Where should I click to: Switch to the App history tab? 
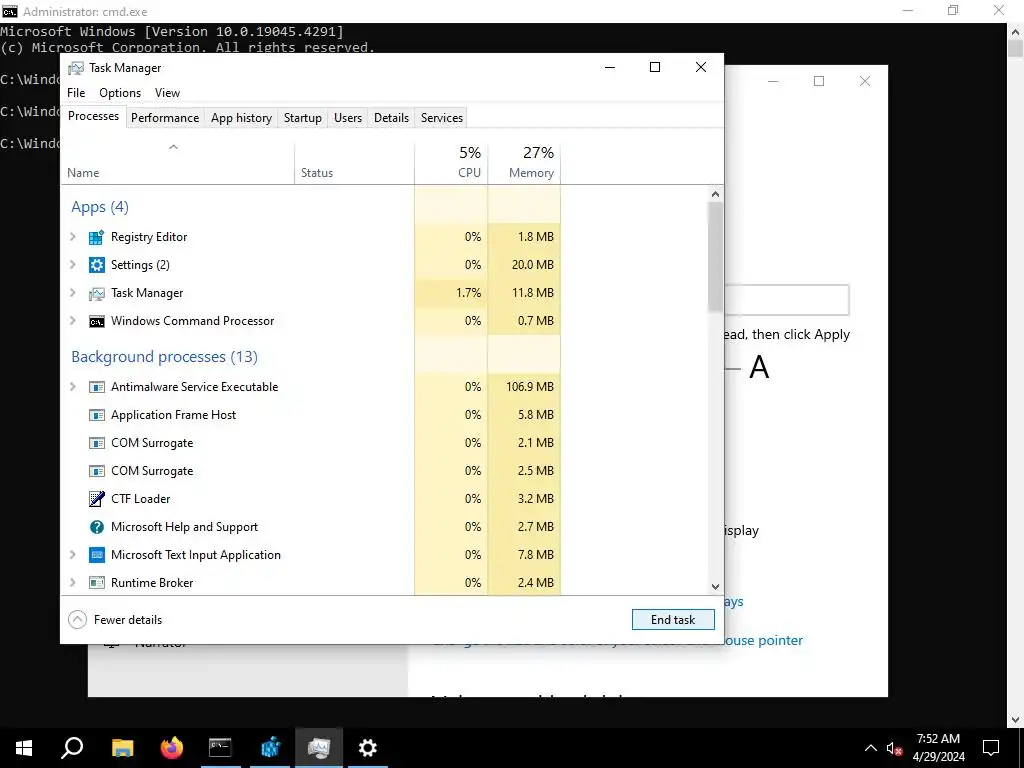[x=241, y=118]
